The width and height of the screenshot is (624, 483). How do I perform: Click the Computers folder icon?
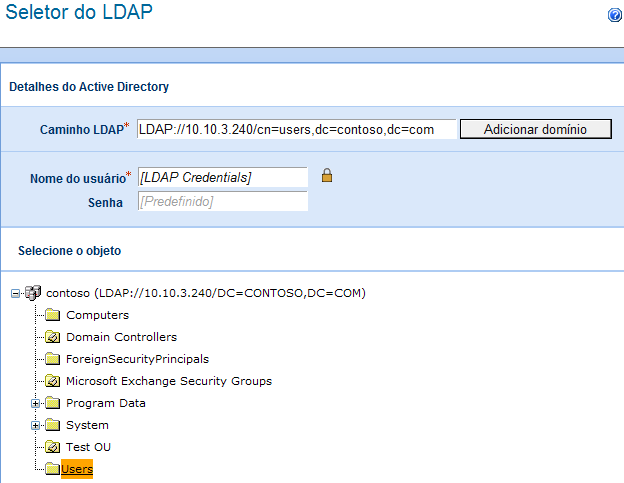coord(53,315)
